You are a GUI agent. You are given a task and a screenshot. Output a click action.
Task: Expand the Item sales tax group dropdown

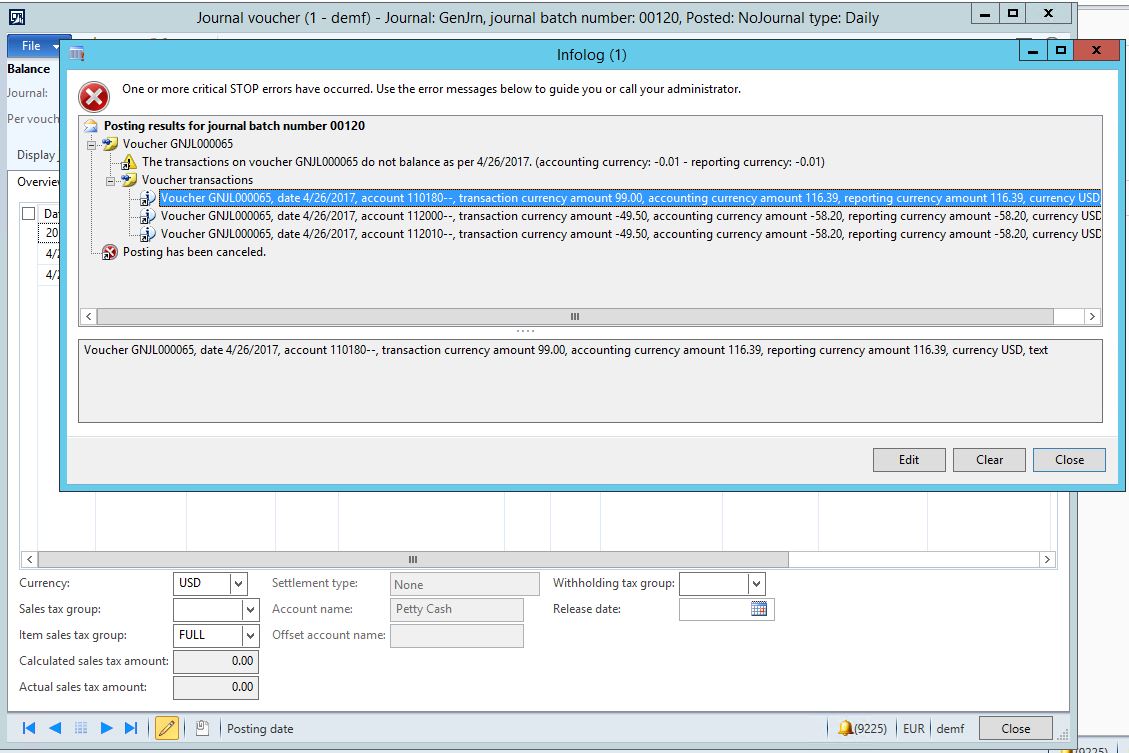tap(249, 635)
